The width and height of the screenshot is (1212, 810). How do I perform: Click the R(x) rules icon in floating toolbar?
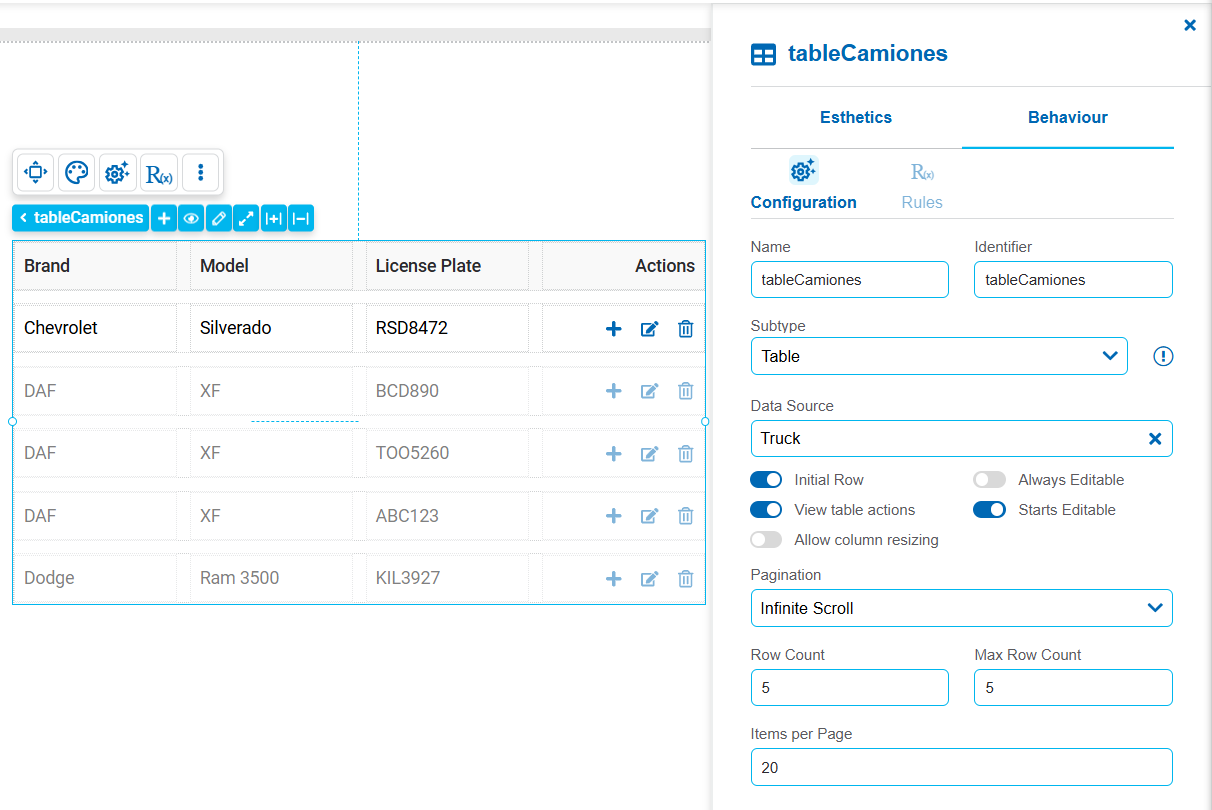click(159, 173)
